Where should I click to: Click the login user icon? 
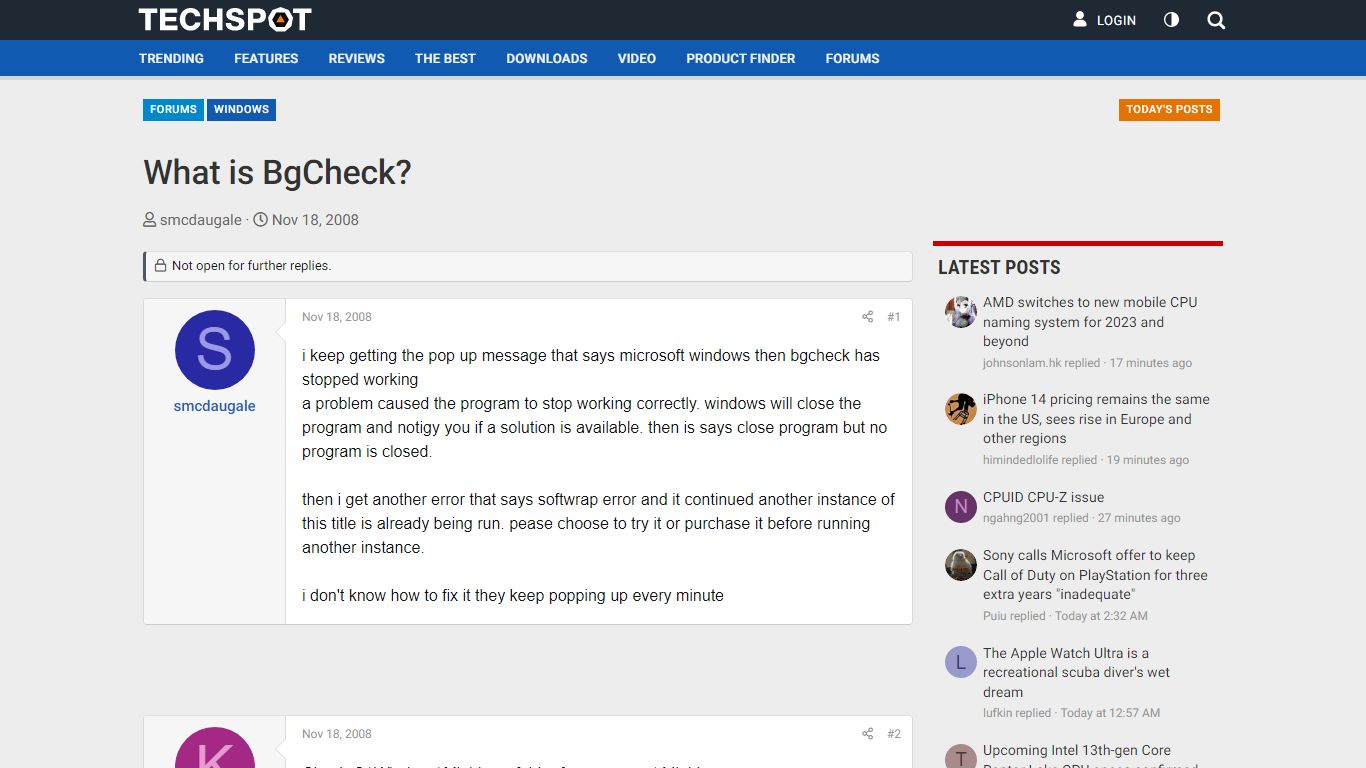point(1080,19)
